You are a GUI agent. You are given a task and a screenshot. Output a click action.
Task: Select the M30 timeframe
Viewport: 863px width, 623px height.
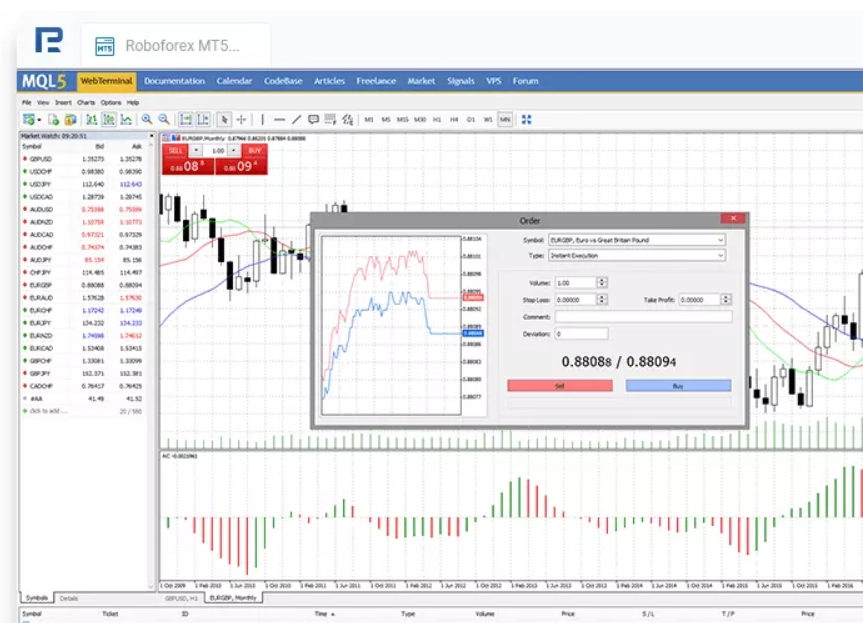420,119
